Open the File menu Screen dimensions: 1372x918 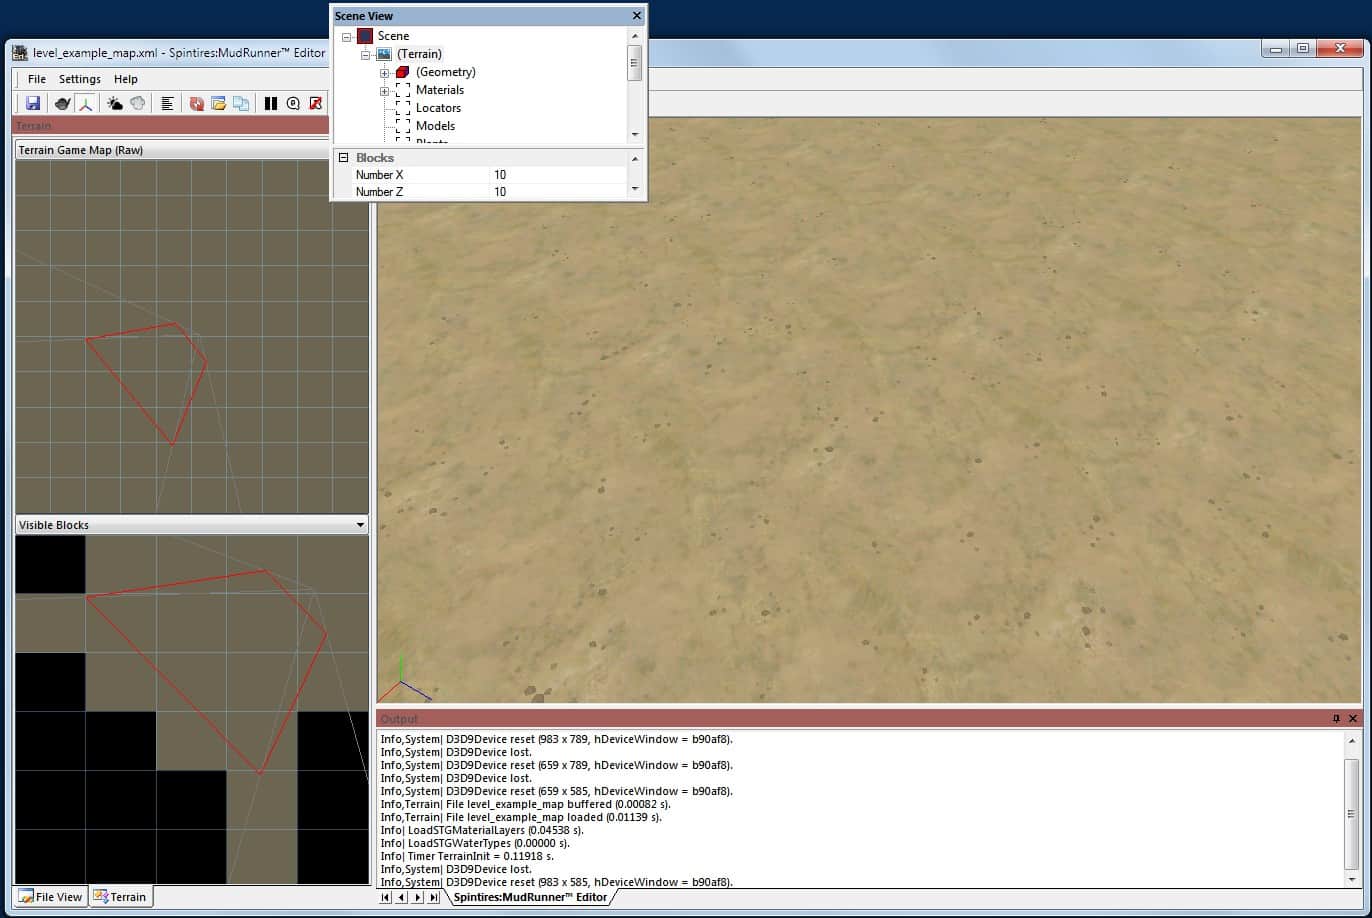click(x=37, y=79)
